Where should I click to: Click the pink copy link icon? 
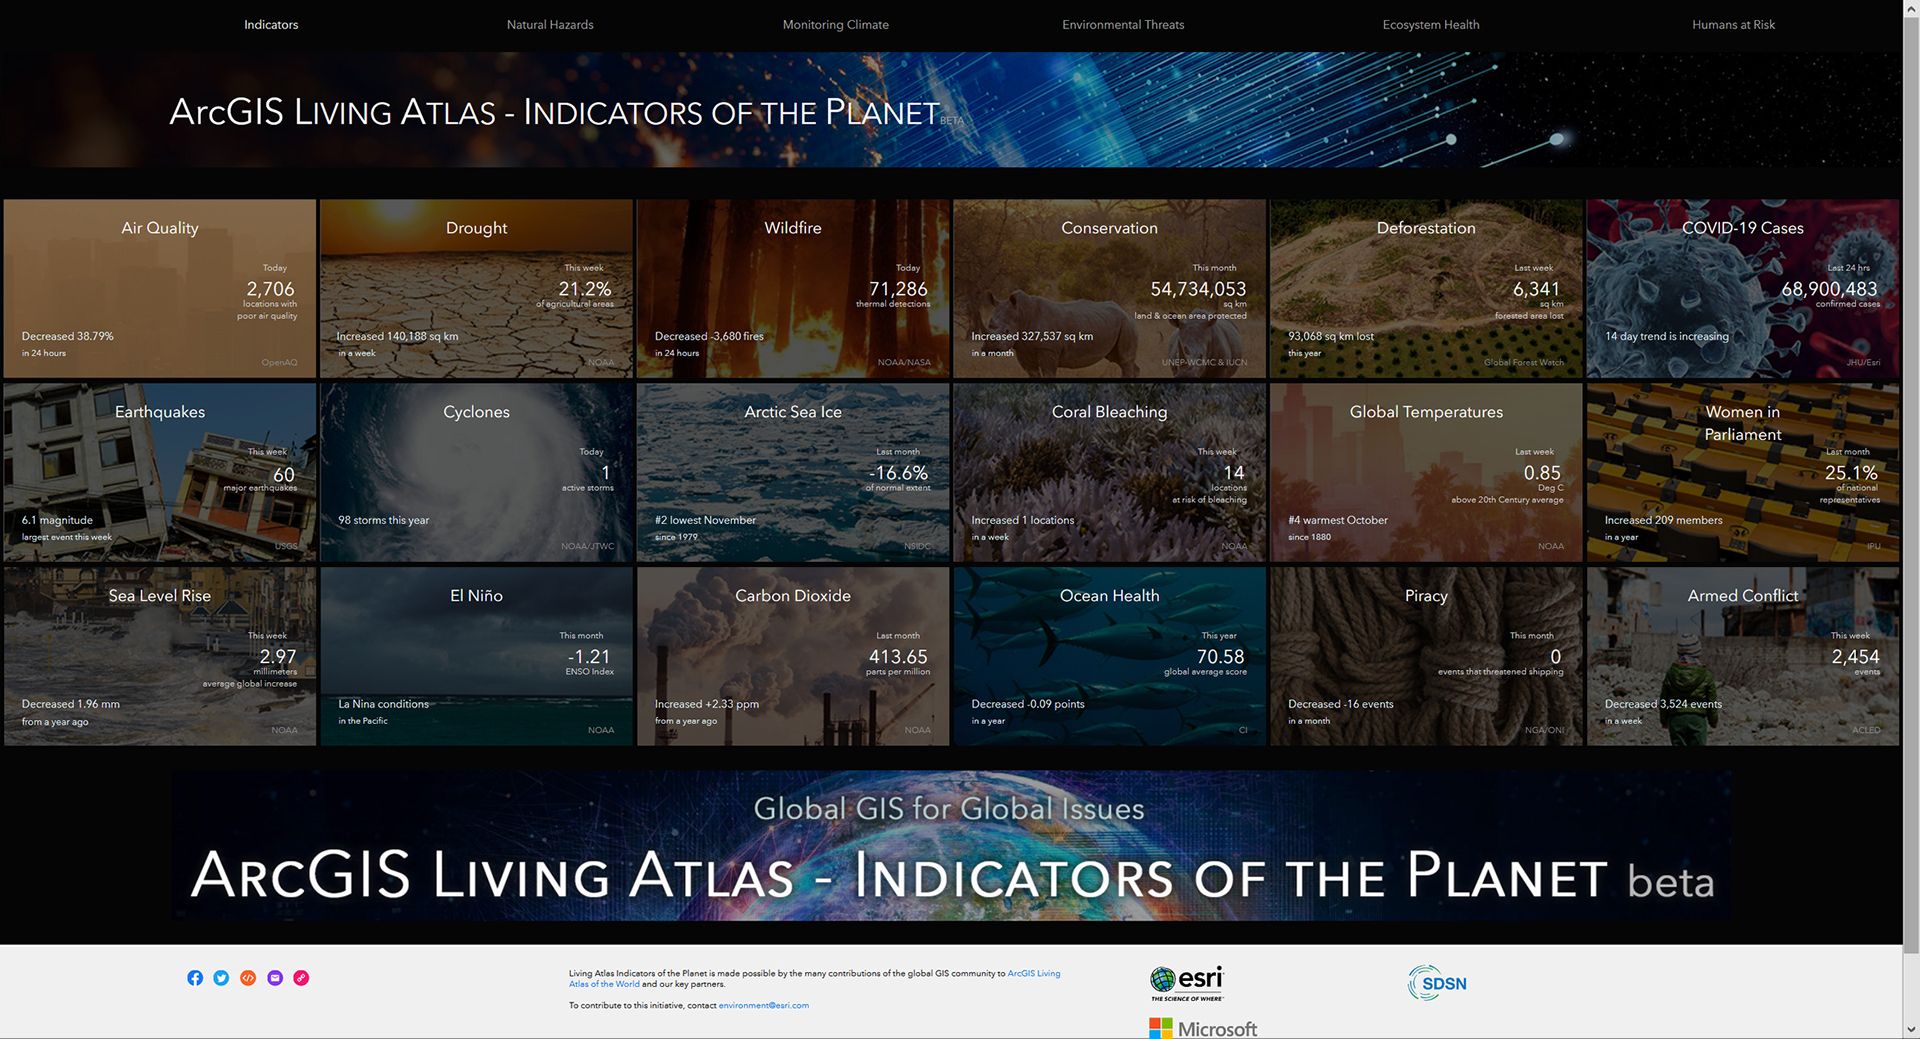point(301,978)
